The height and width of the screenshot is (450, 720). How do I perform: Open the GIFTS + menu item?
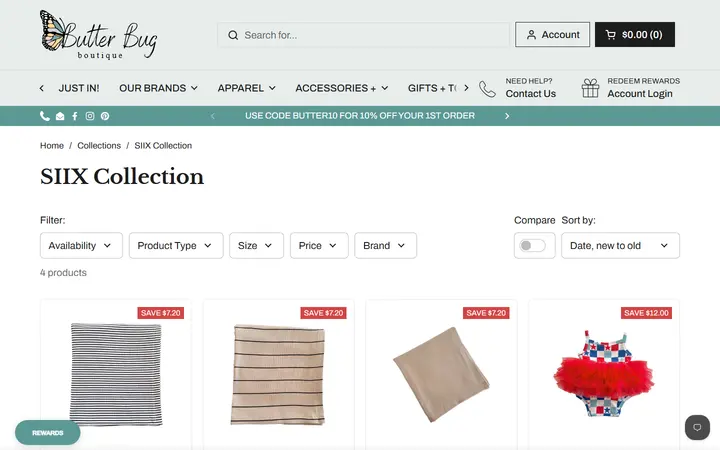[x=432, y=88]
